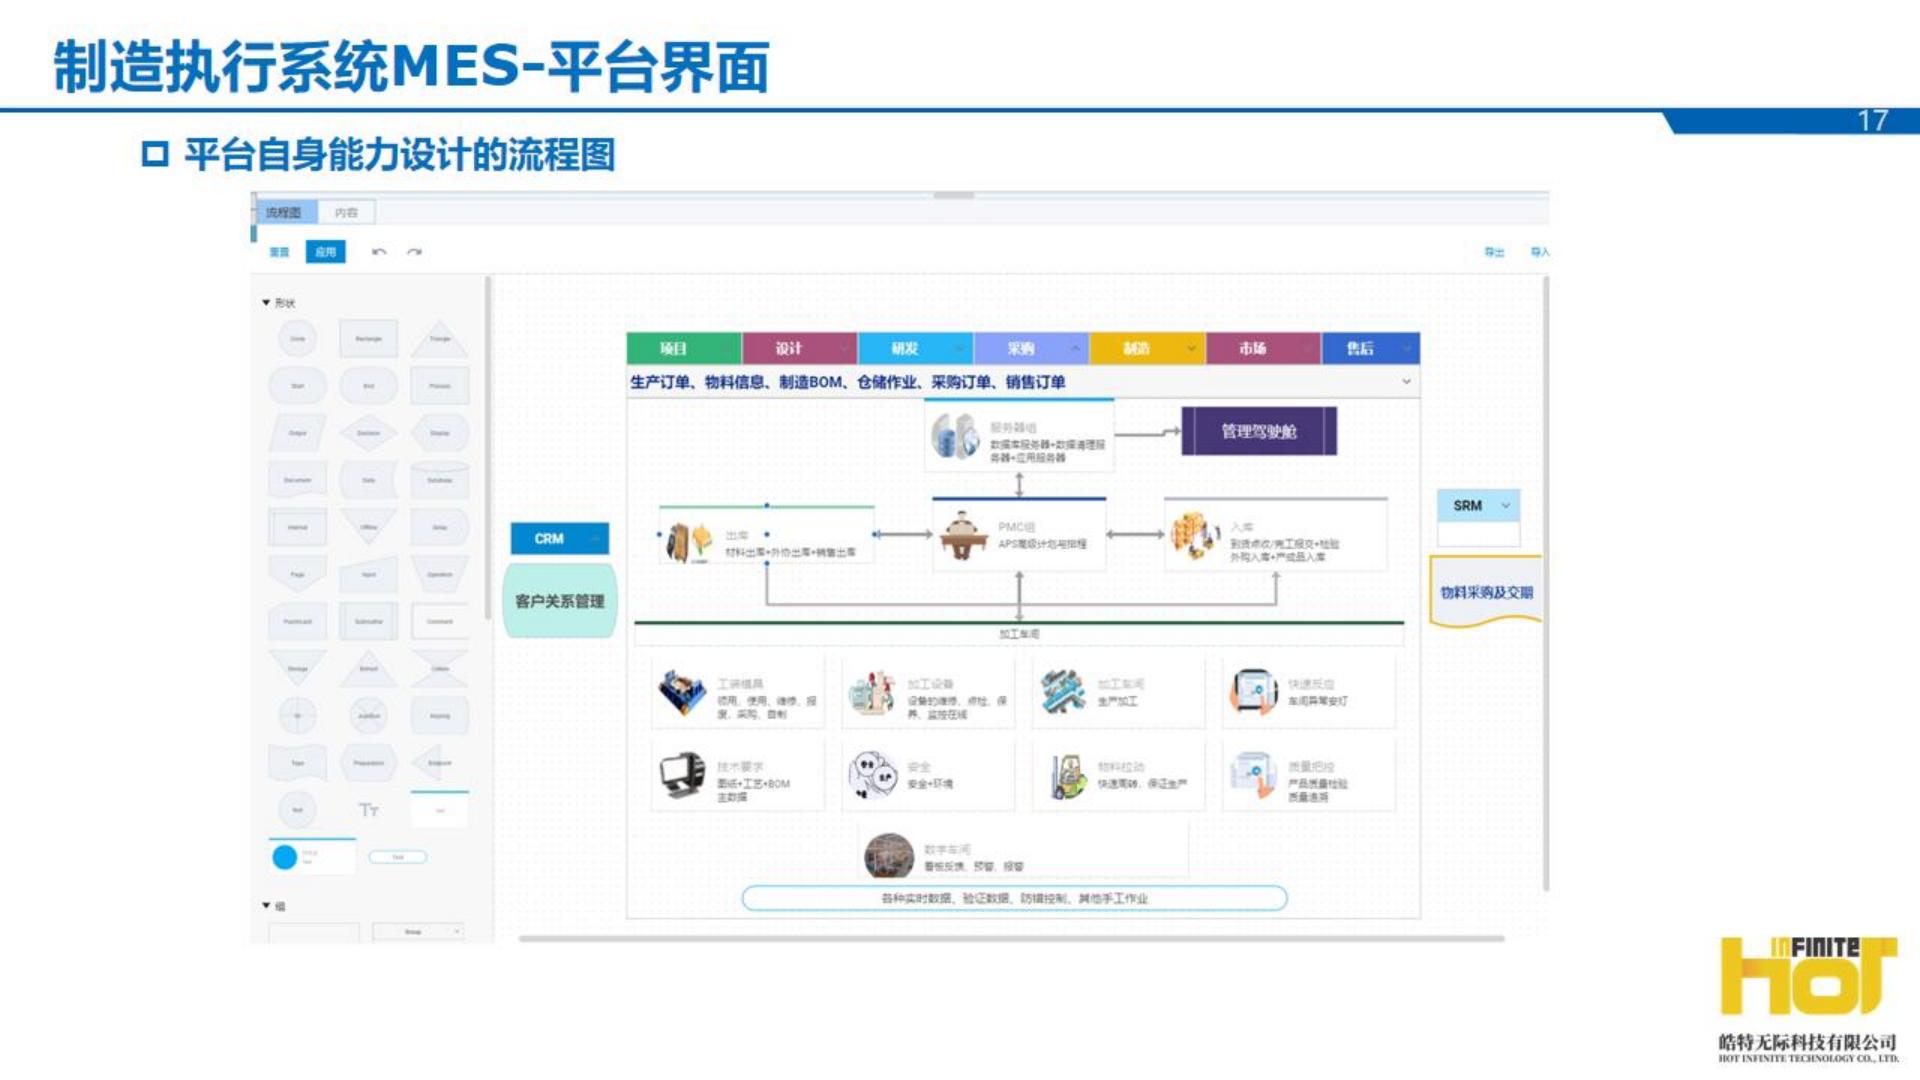Click the 管理驾驶舱 purple block
Viewport: 1920px width, 1080px height.
point(1258,431)
